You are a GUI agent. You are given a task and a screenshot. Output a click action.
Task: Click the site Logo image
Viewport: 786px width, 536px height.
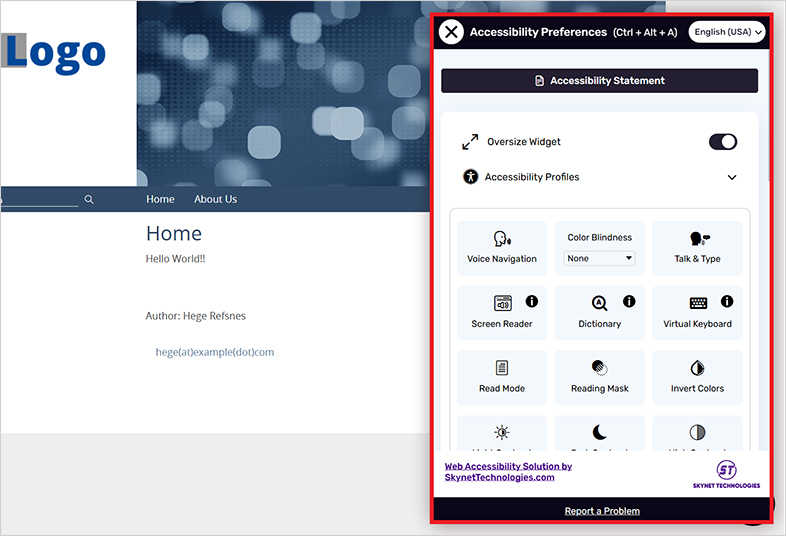[x=53, y=53]
